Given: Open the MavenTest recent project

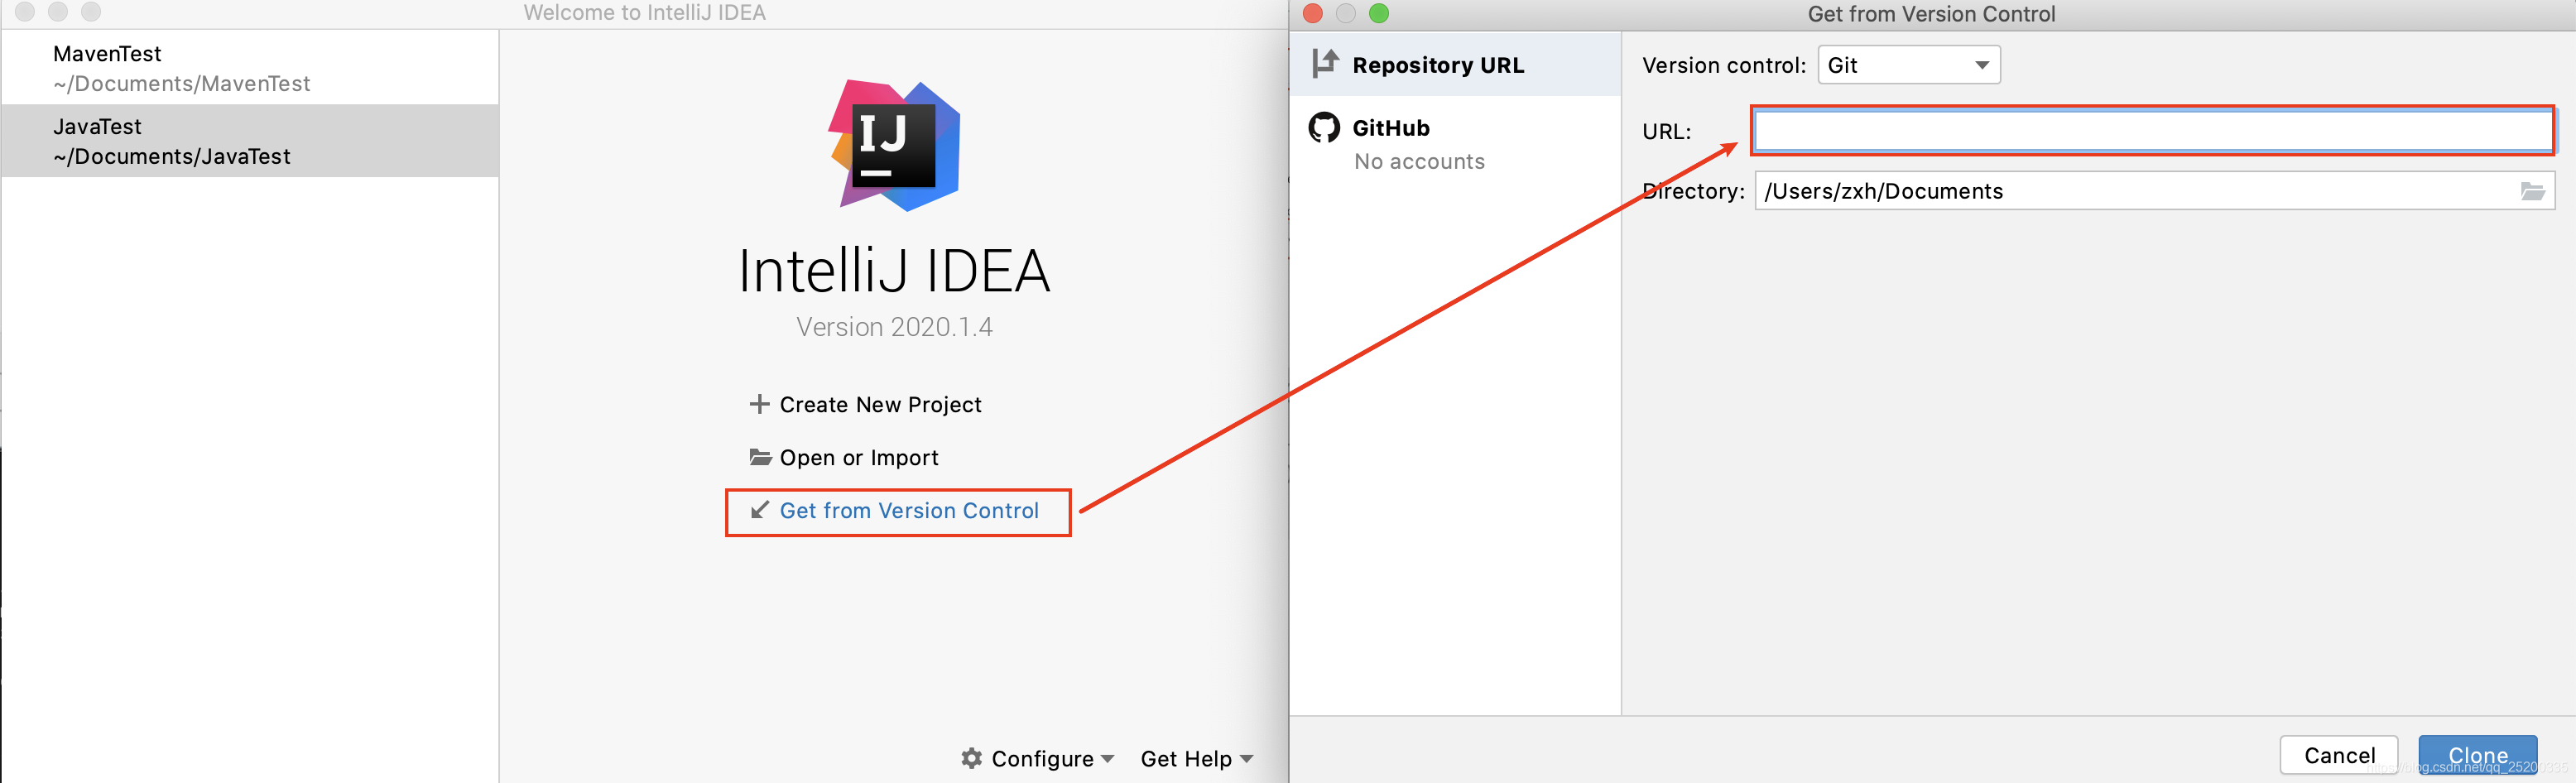Looking at the screenshot, I should tap(250, 68).
